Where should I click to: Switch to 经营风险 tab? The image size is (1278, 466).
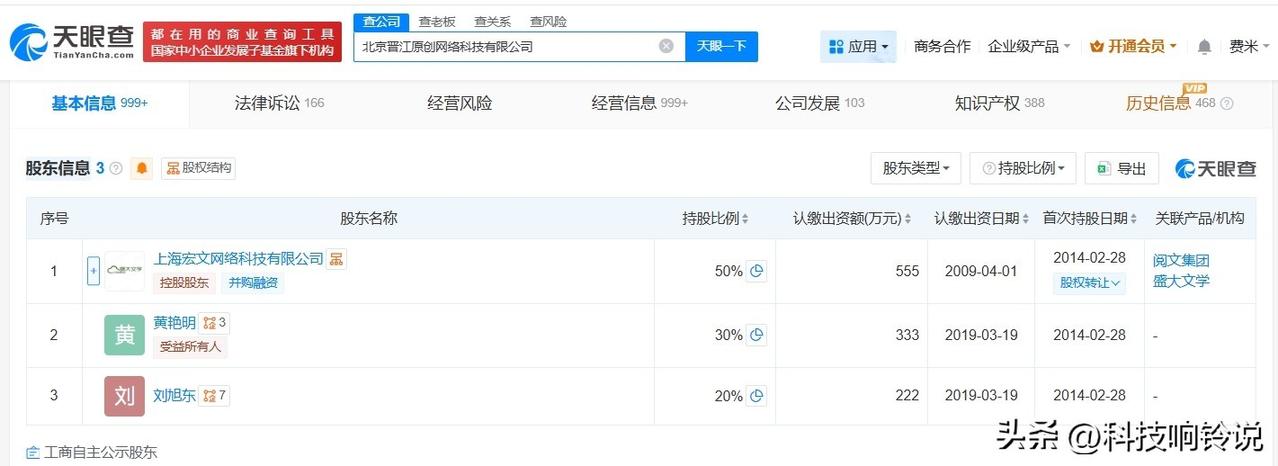[460, 103]
